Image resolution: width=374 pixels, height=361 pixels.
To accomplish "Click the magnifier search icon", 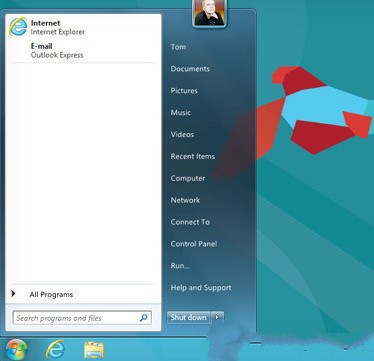I will (x=144, y=318).
